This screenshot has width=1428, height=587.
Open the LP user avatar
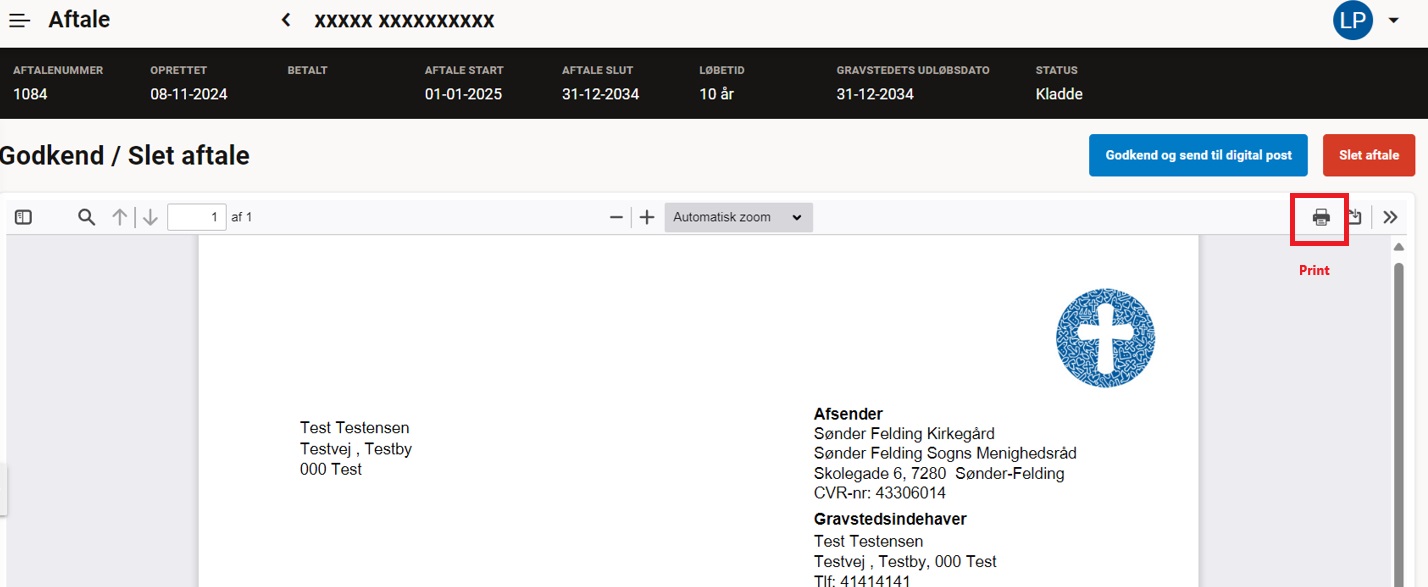click(x=1352, y=20)
